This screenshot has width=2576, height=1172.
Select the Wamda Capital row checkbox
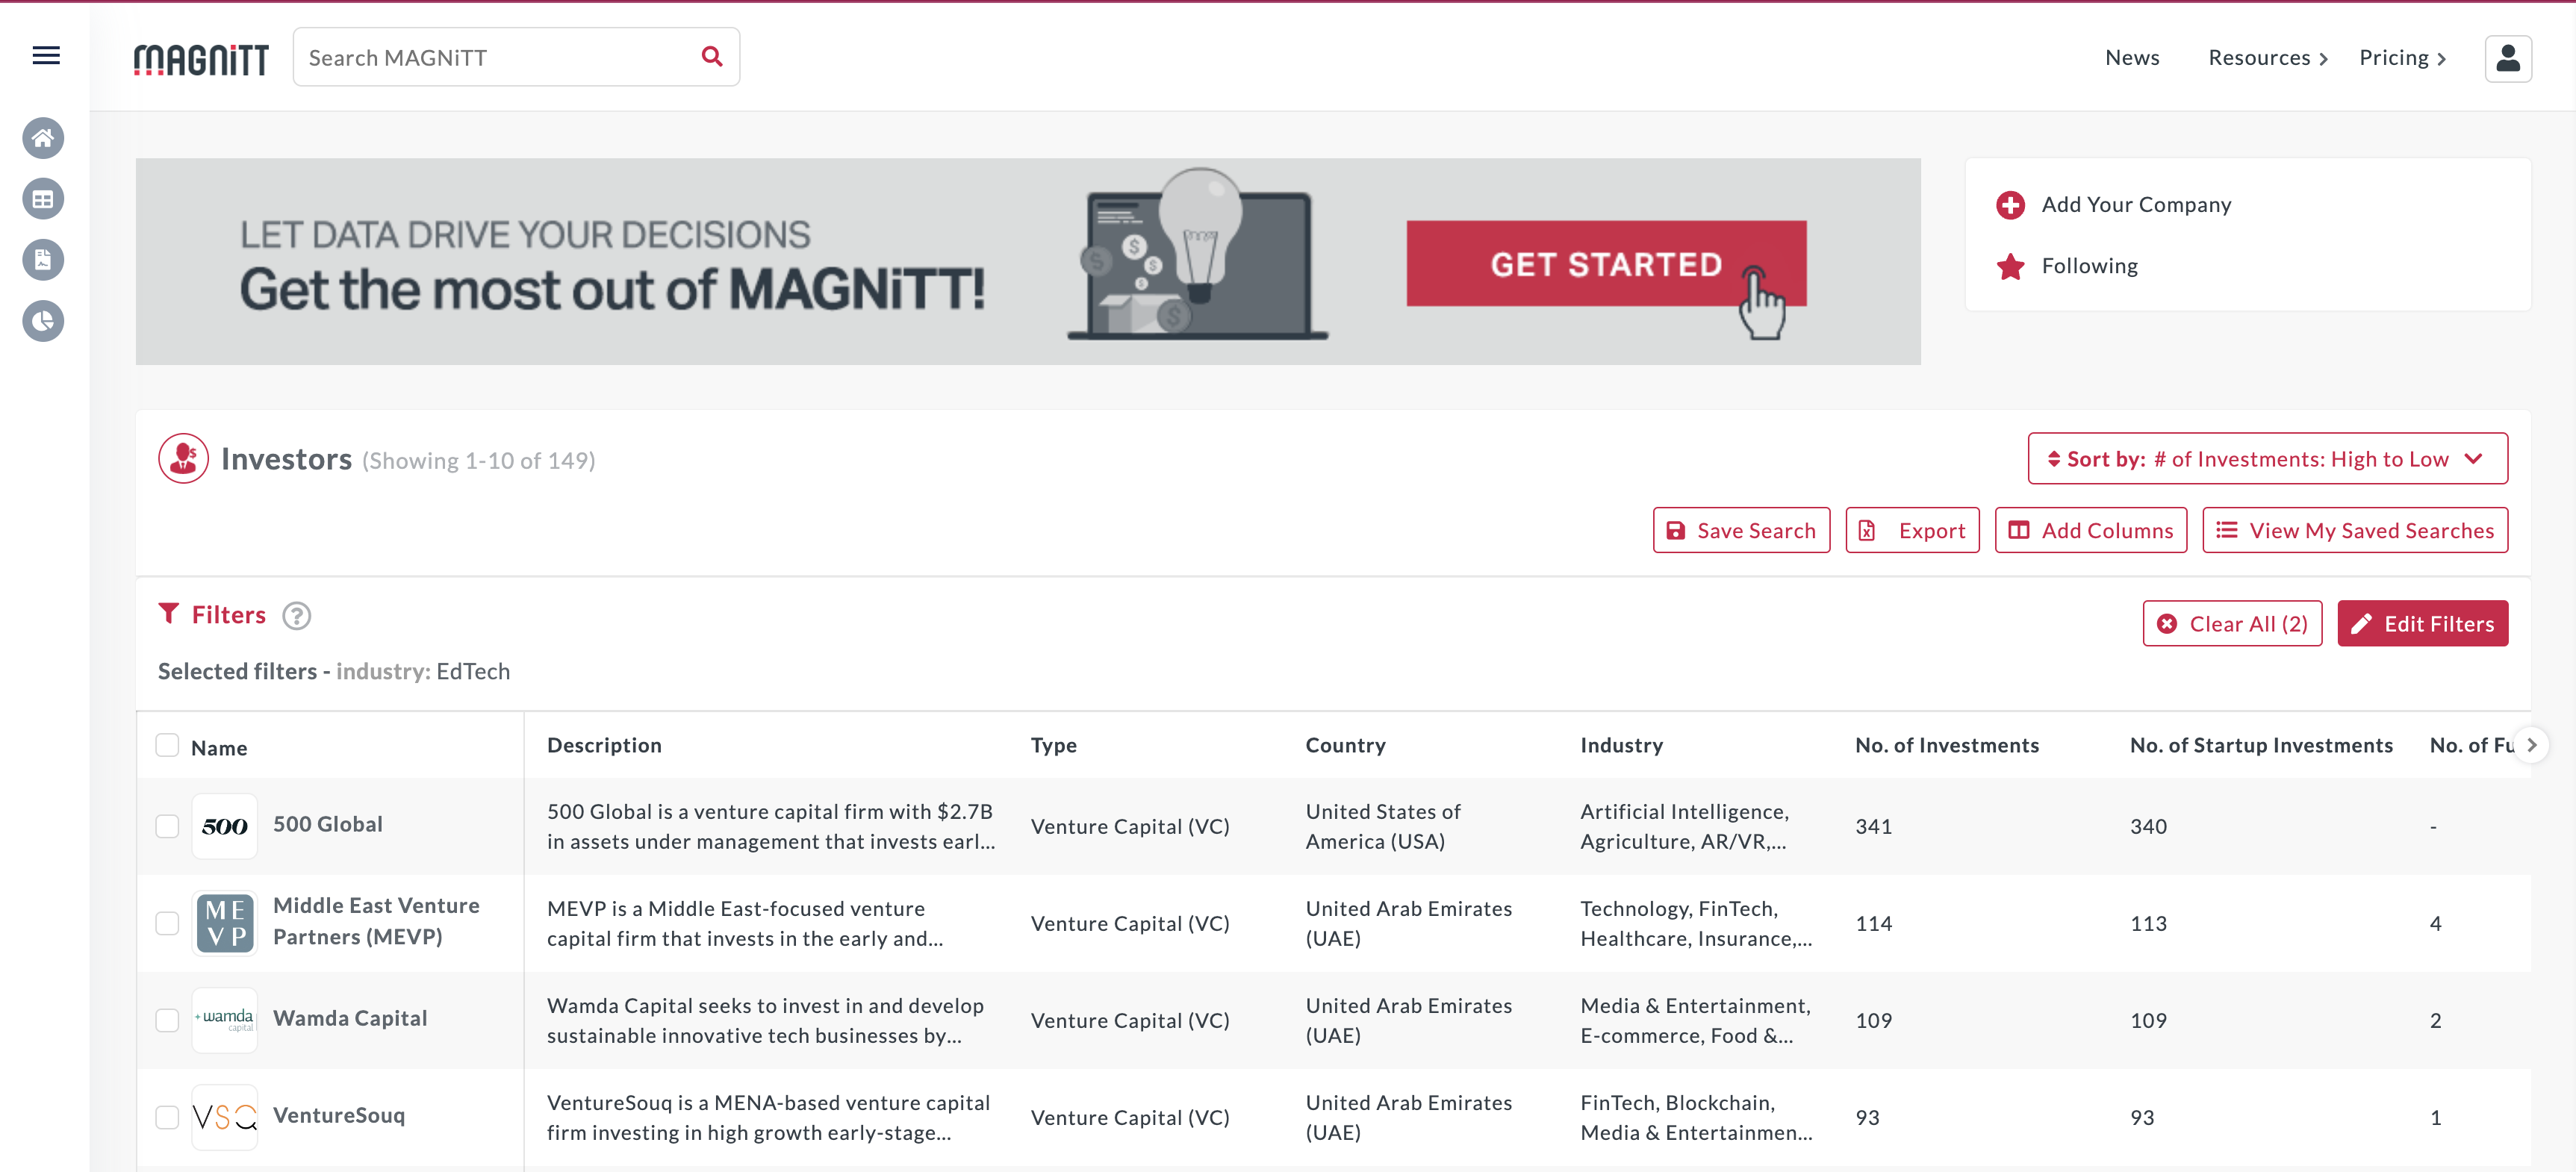coord(167,1020)
